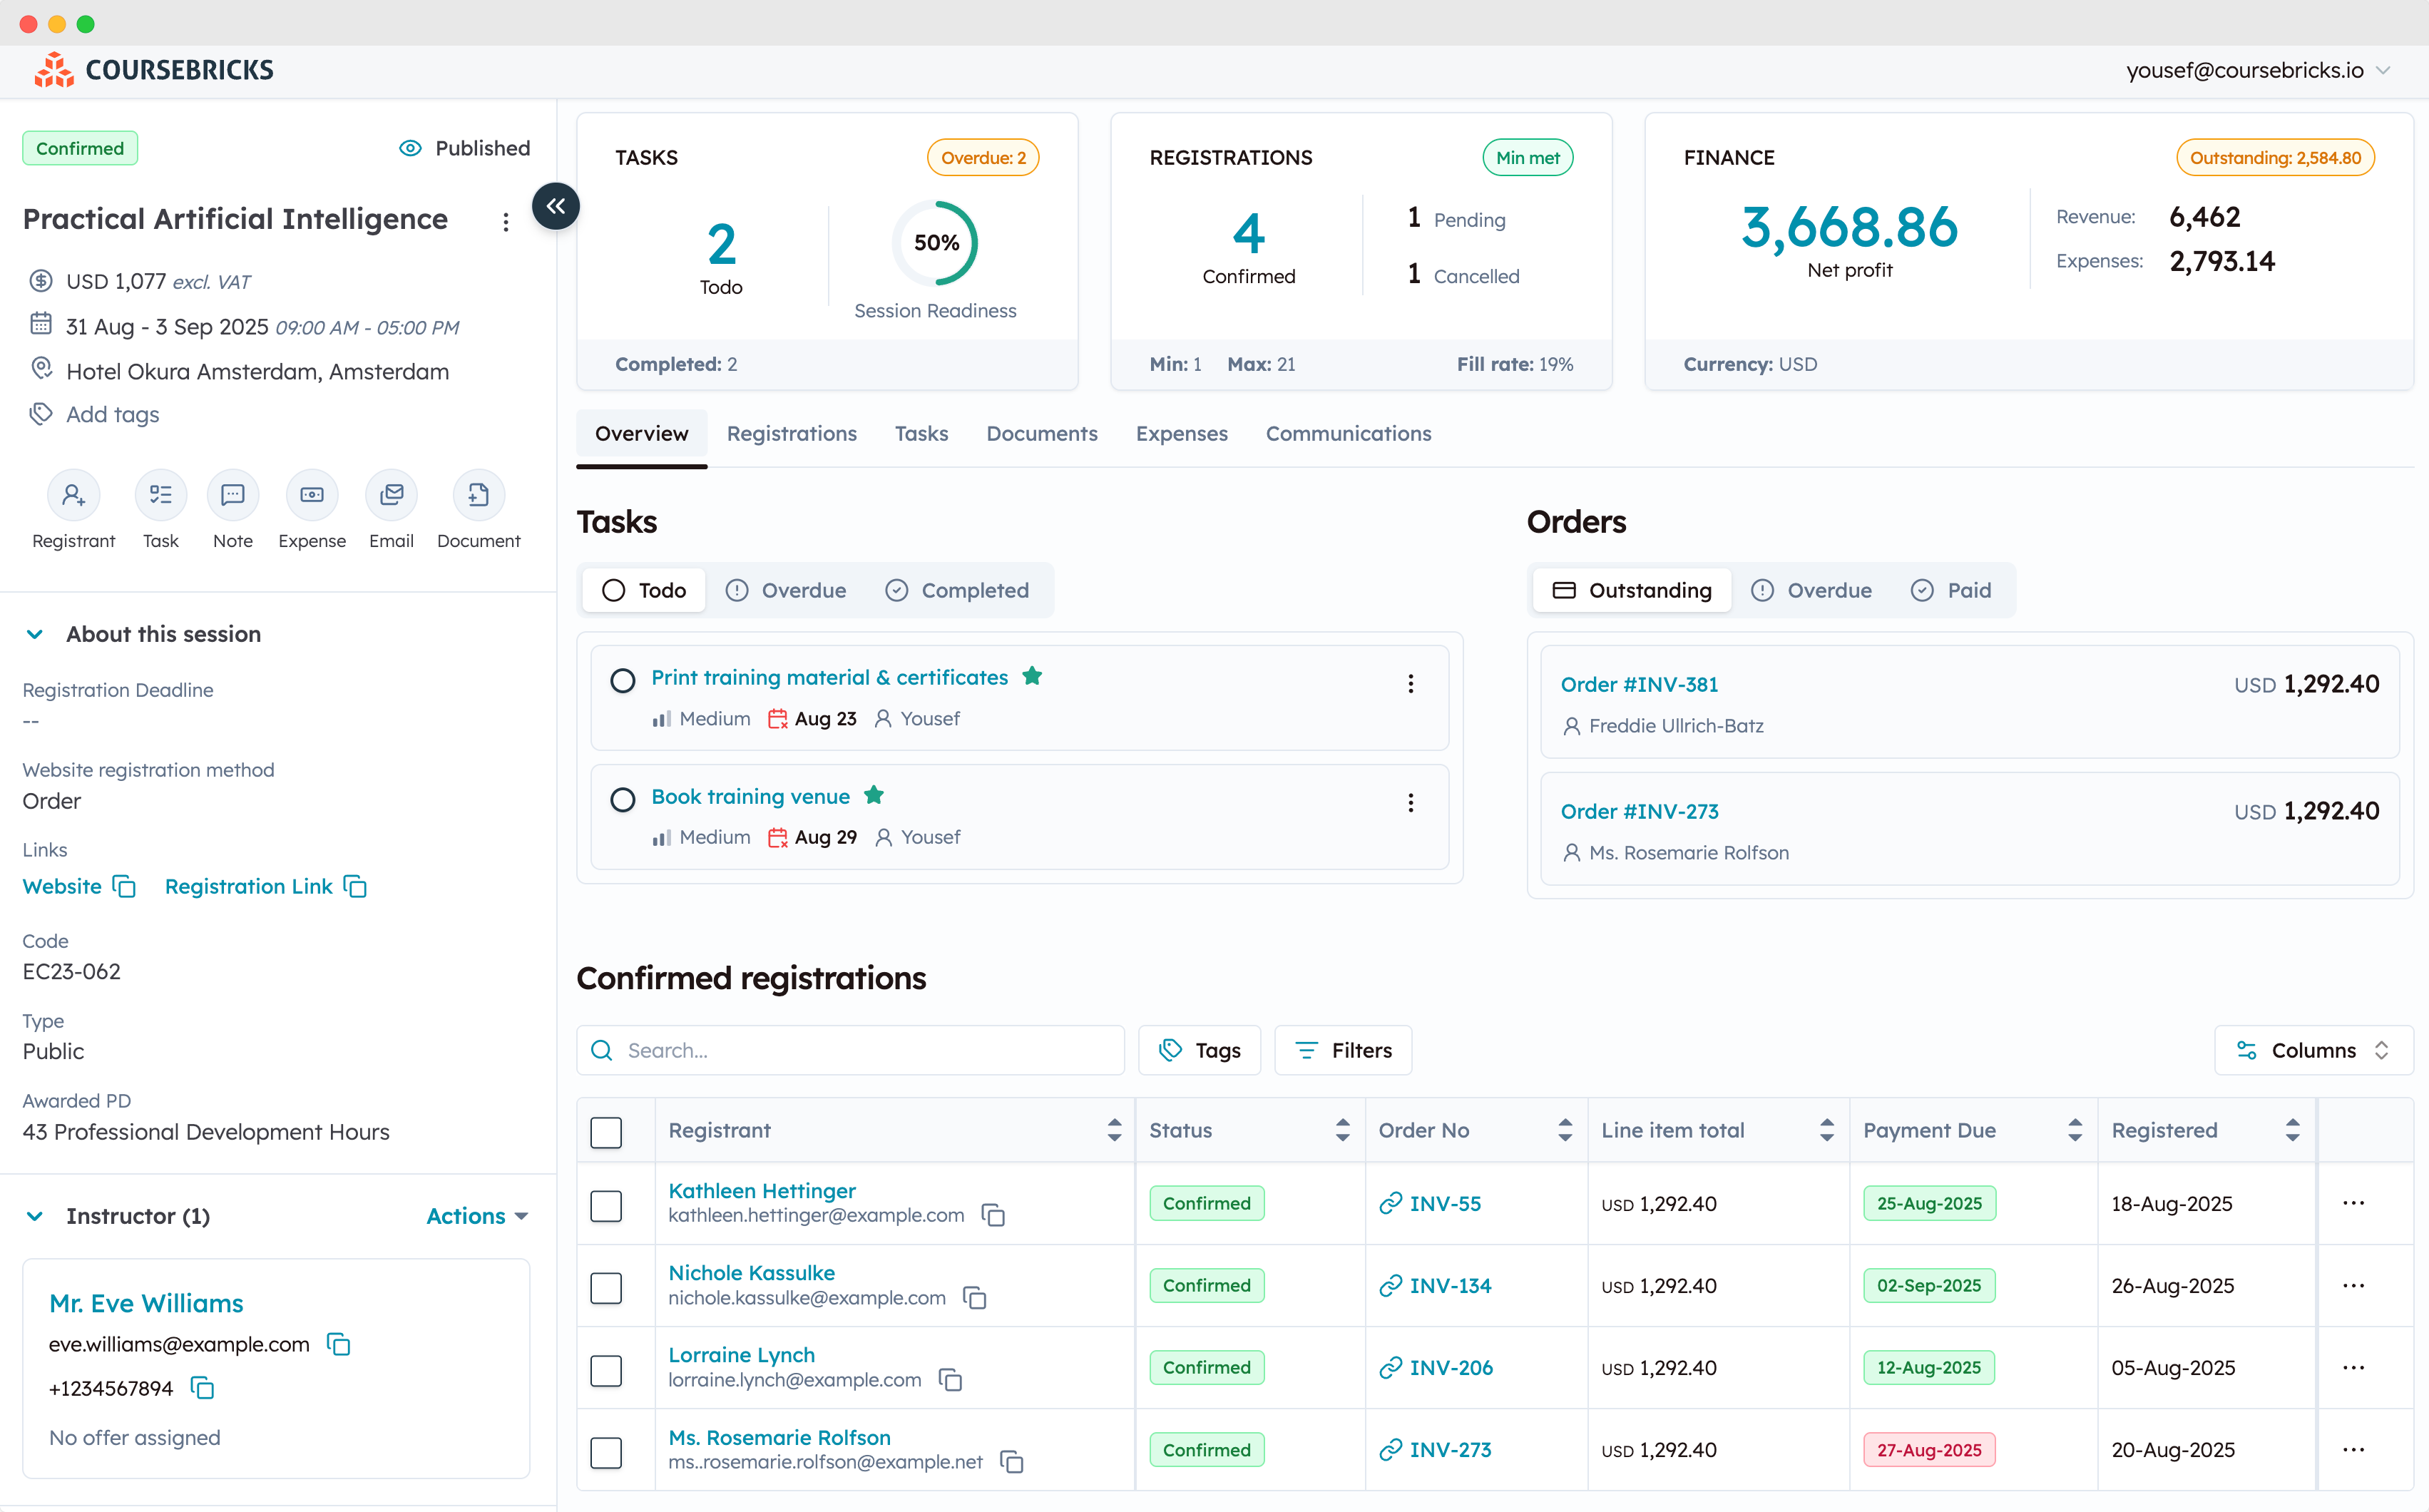Collapse the About this session section
Image resolution: width=2429 pixels, height=1512 pixels.
[35, 634]
